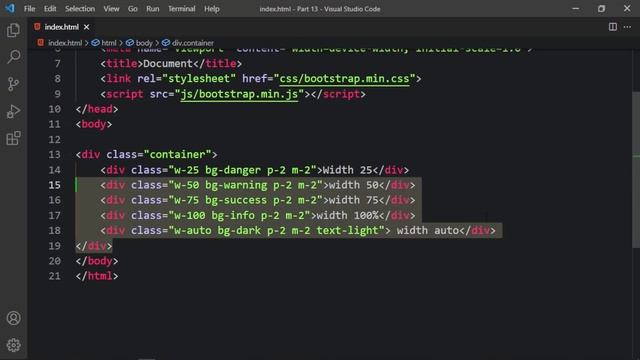Click the body breadcrumb segment

pos(144,43)
